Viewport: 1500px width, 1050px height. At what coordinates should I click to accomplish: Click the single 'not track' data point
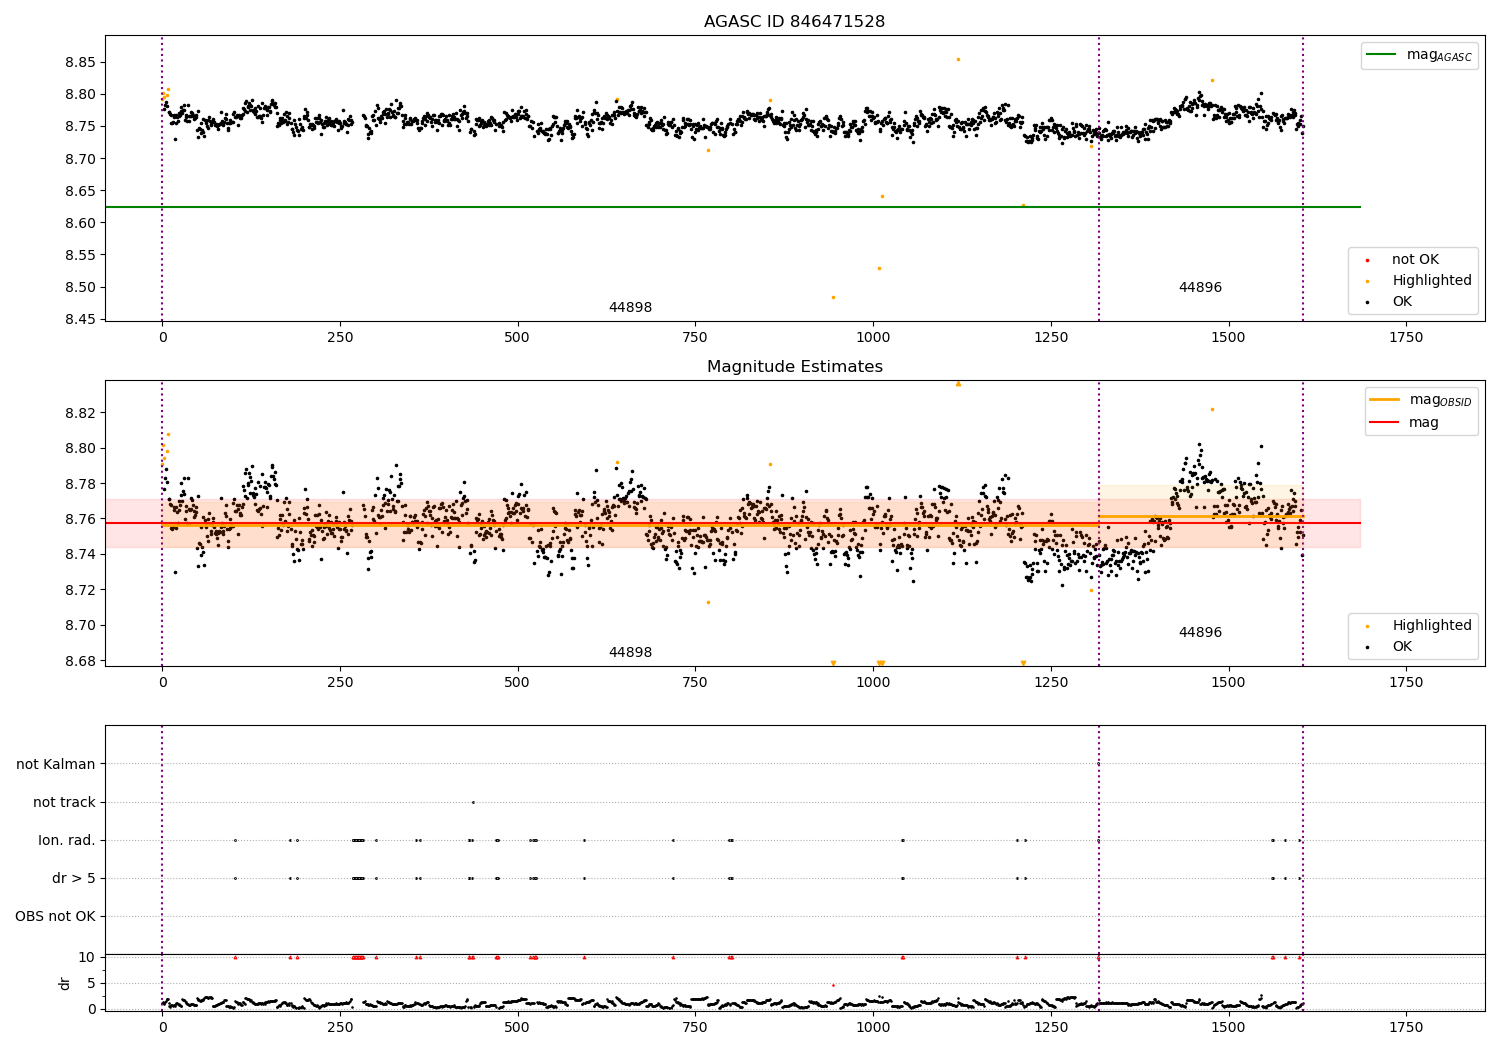click(473, 802)
